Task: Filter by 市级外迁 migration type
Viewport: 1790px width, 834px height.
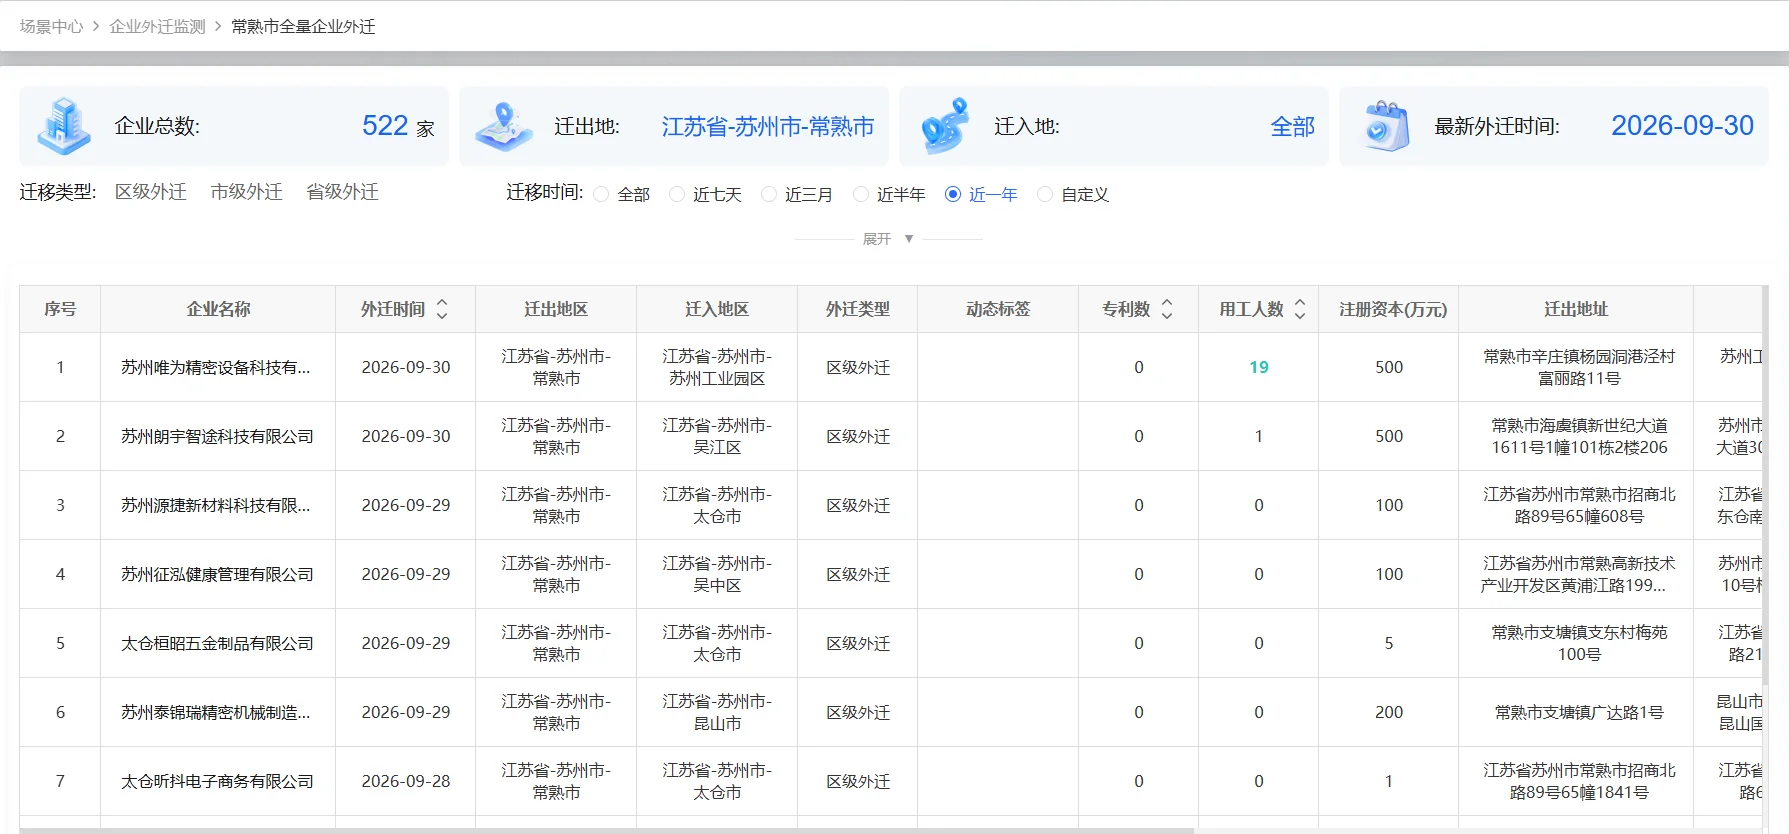Action: 247,192
